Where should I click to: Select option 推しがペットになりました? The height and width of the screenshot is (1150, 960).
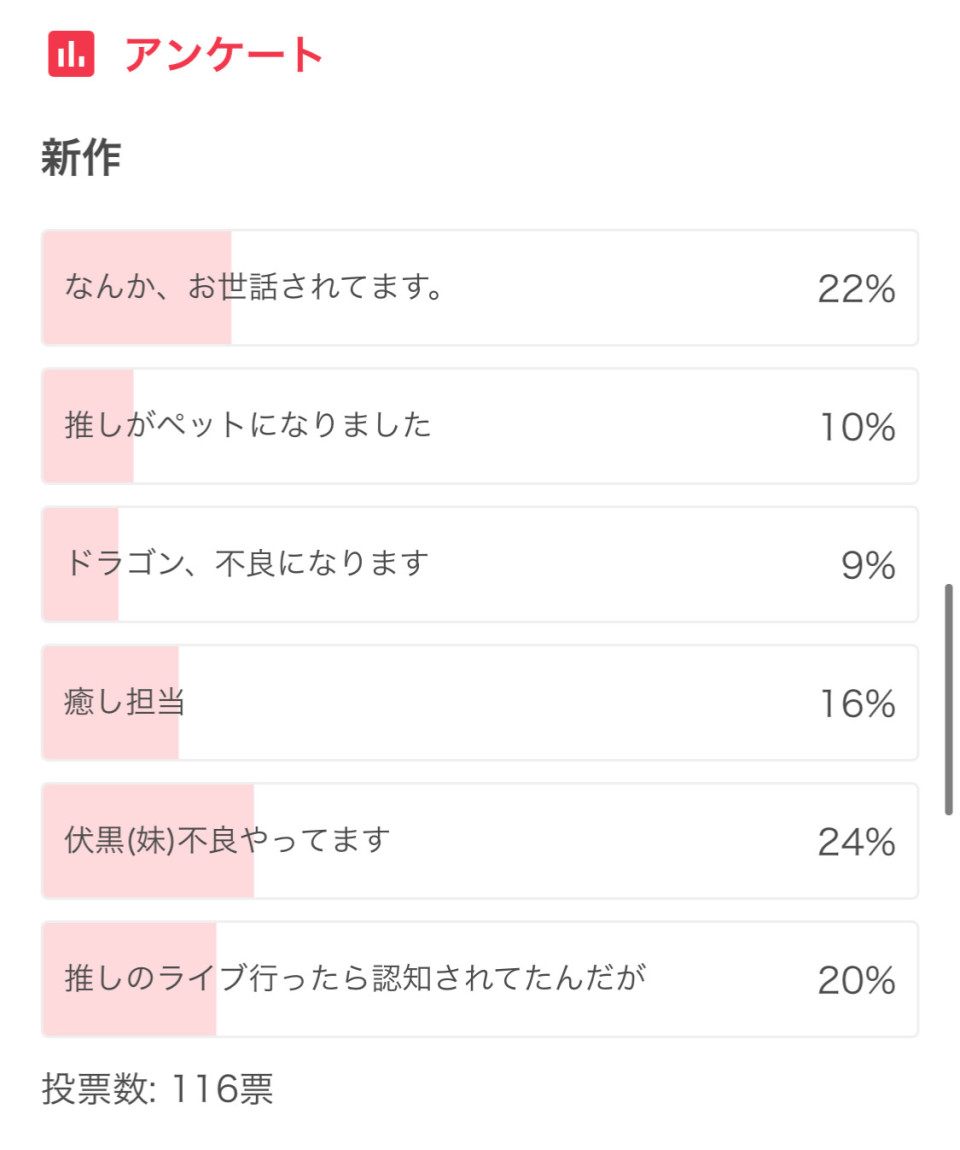click(x=480, y=426)
